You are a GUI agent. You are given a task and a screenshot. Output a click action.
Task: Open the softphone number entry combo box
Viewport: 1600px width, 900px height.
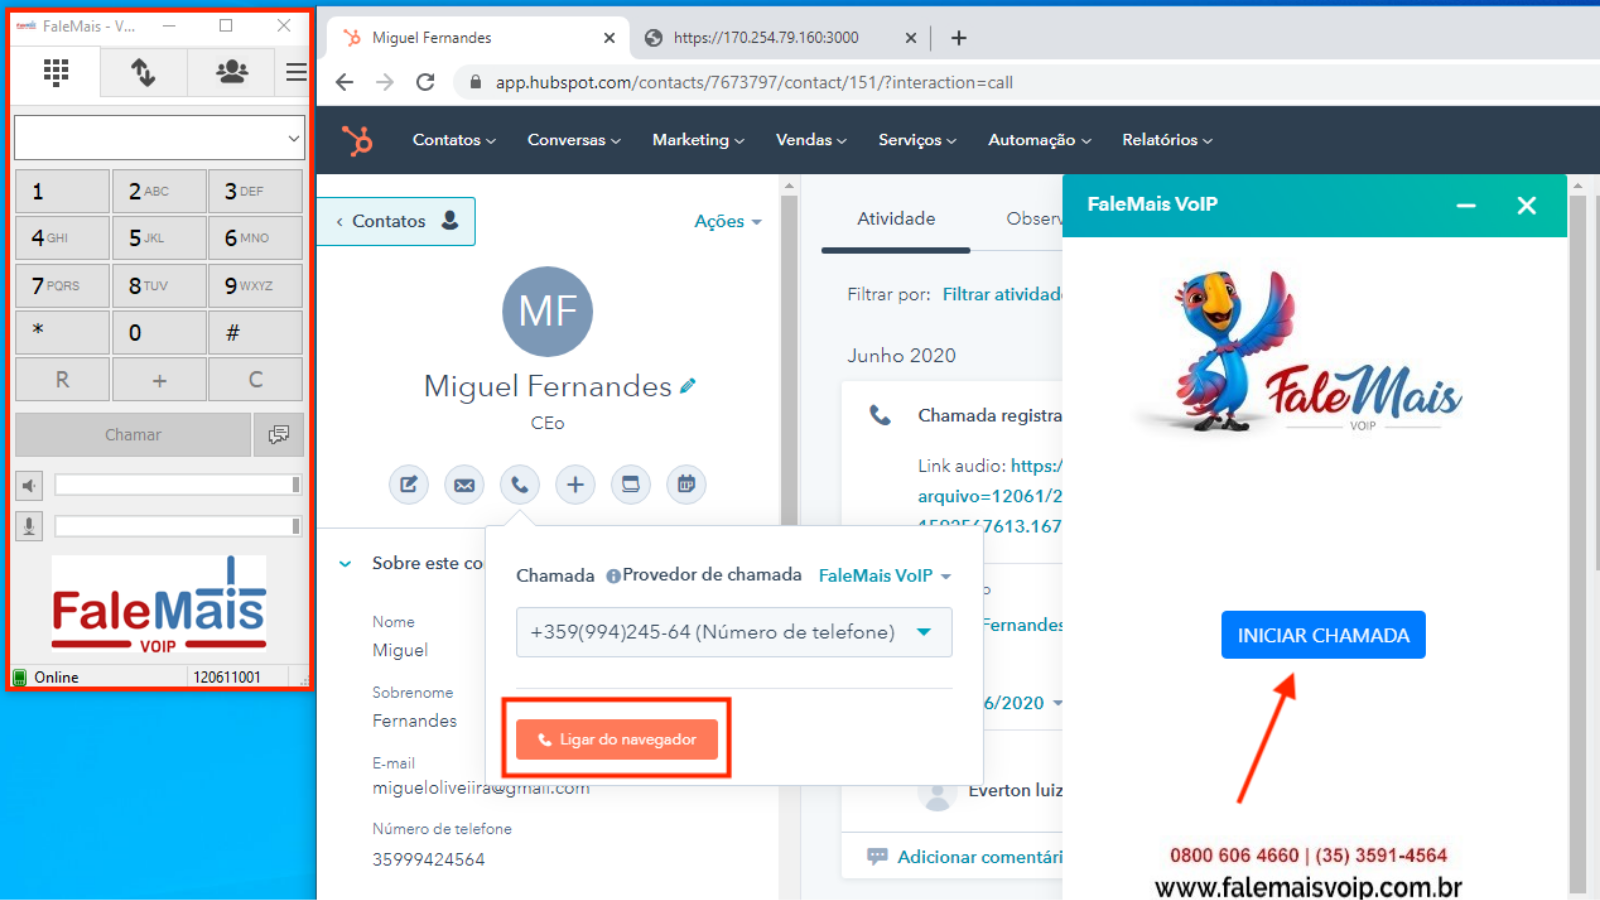coord(159,138)
